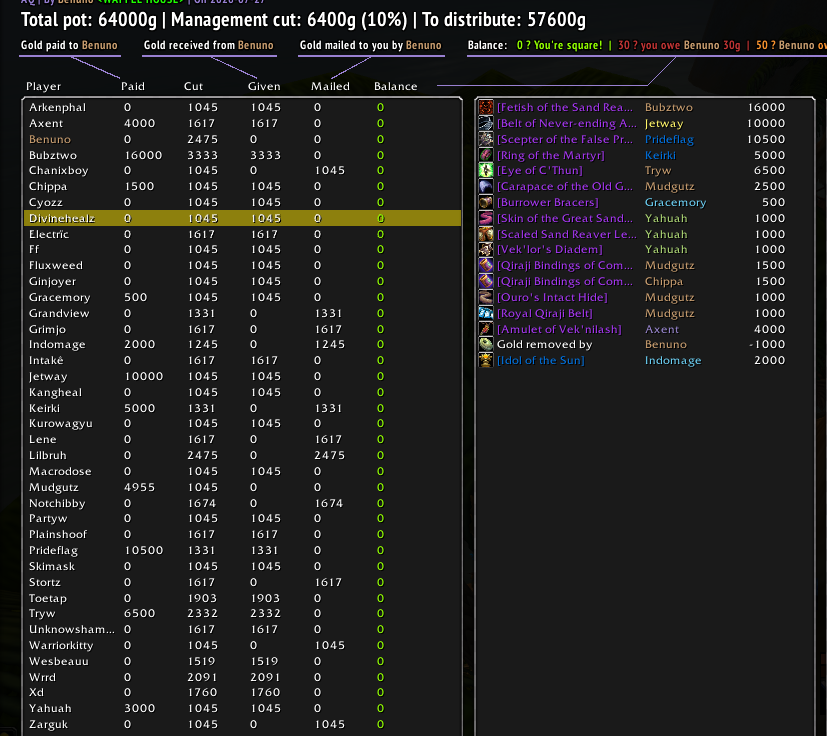Click Gracemory buyer name in loot list

coord(676,203)
